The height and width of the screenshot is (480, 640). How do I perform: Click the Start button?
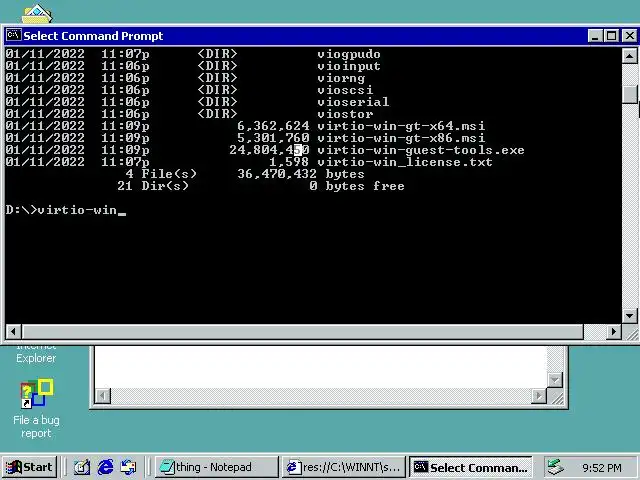29,467
